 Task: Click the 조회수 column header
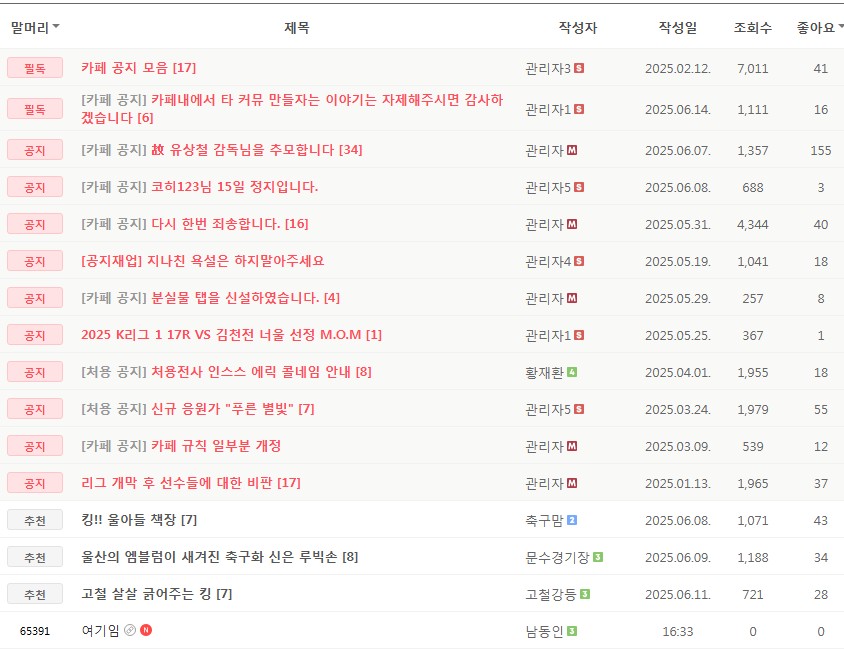click(x=752, y=27)
